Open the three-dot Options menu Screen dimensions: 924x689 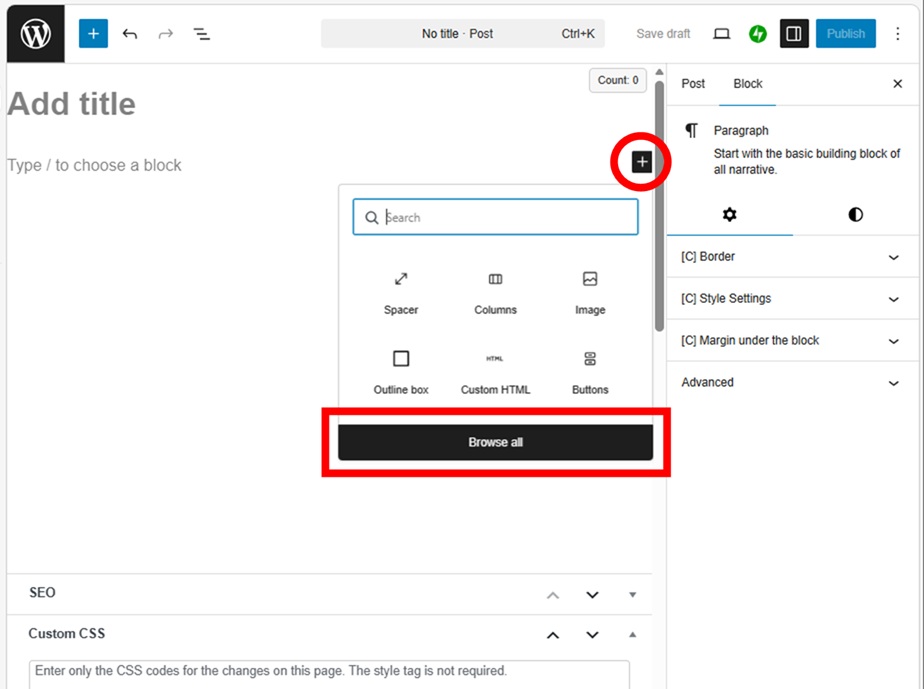click(897, 34)
